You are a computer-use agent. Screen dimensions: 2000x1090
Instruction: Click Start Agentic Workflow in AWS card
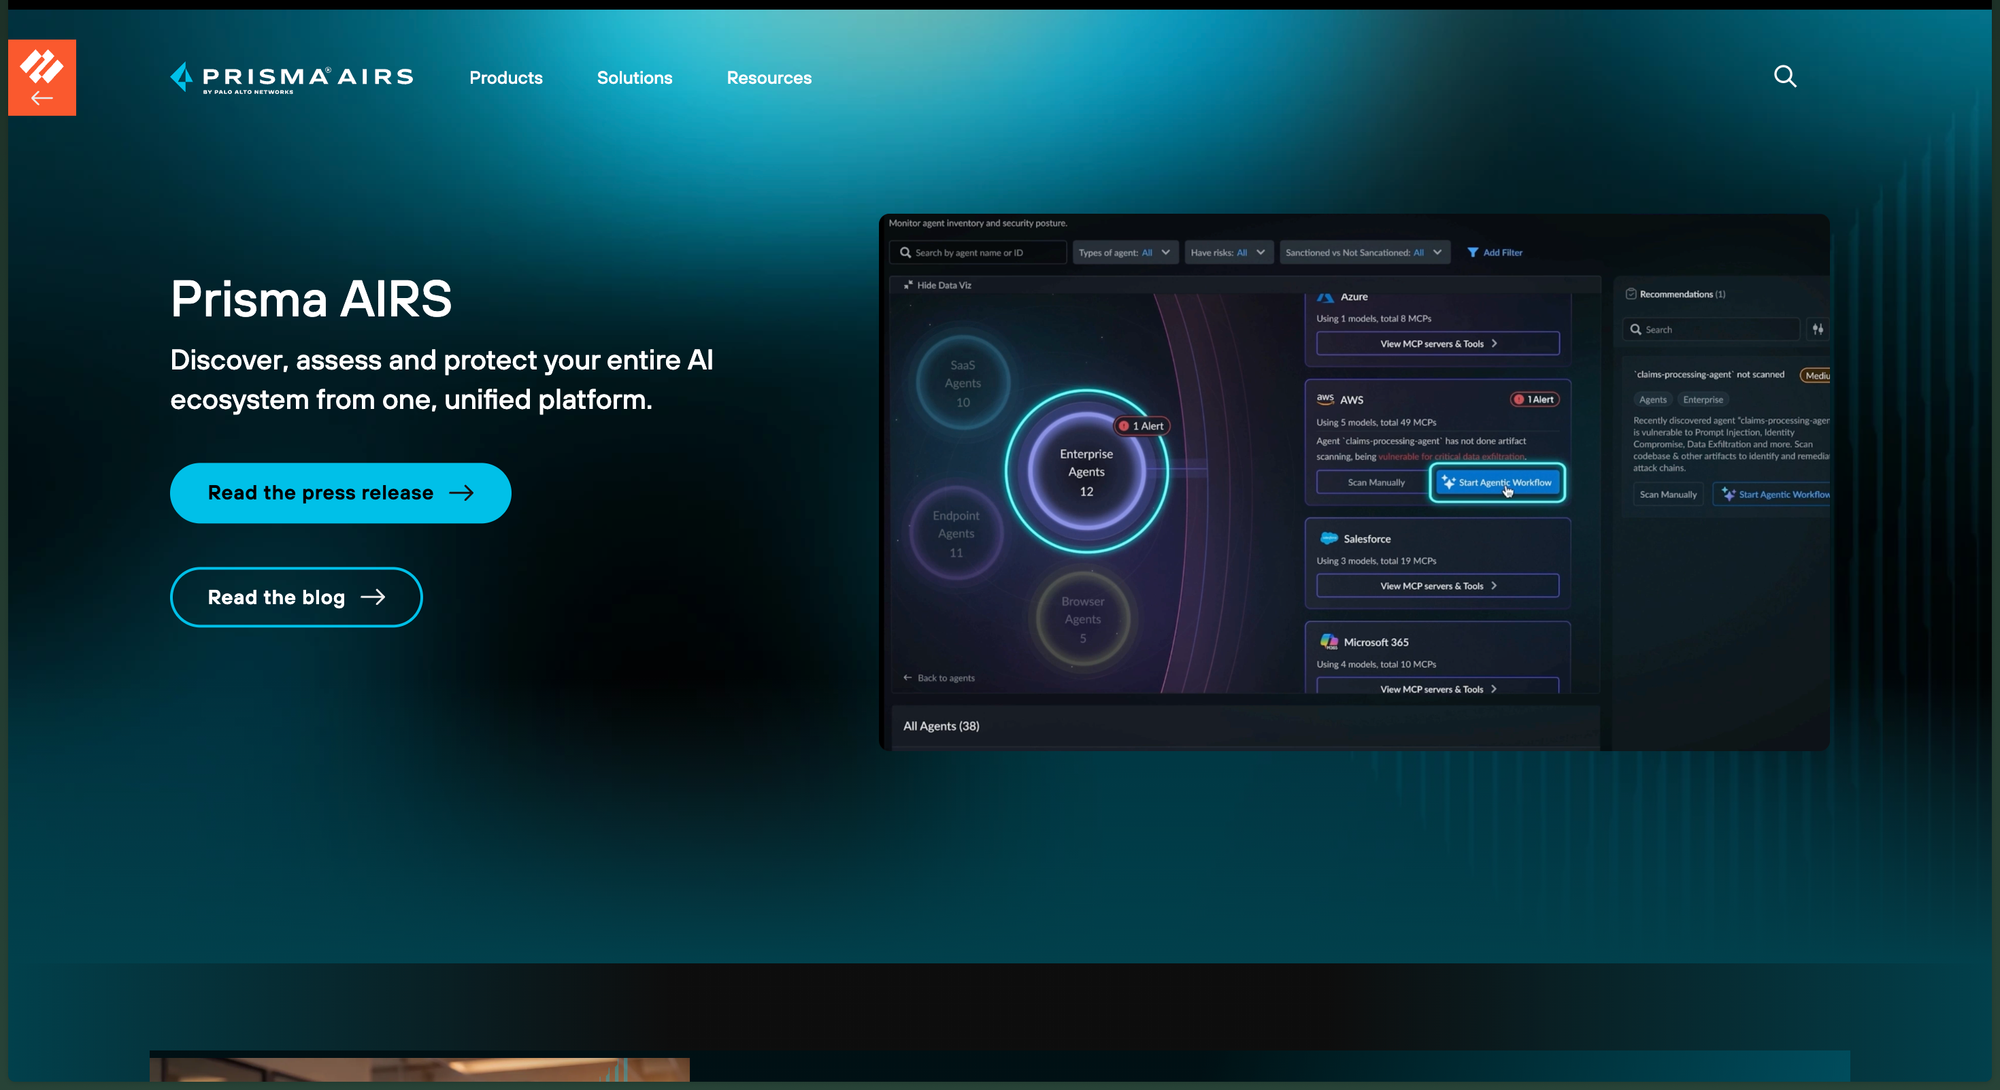click(x=1497, y=483)
